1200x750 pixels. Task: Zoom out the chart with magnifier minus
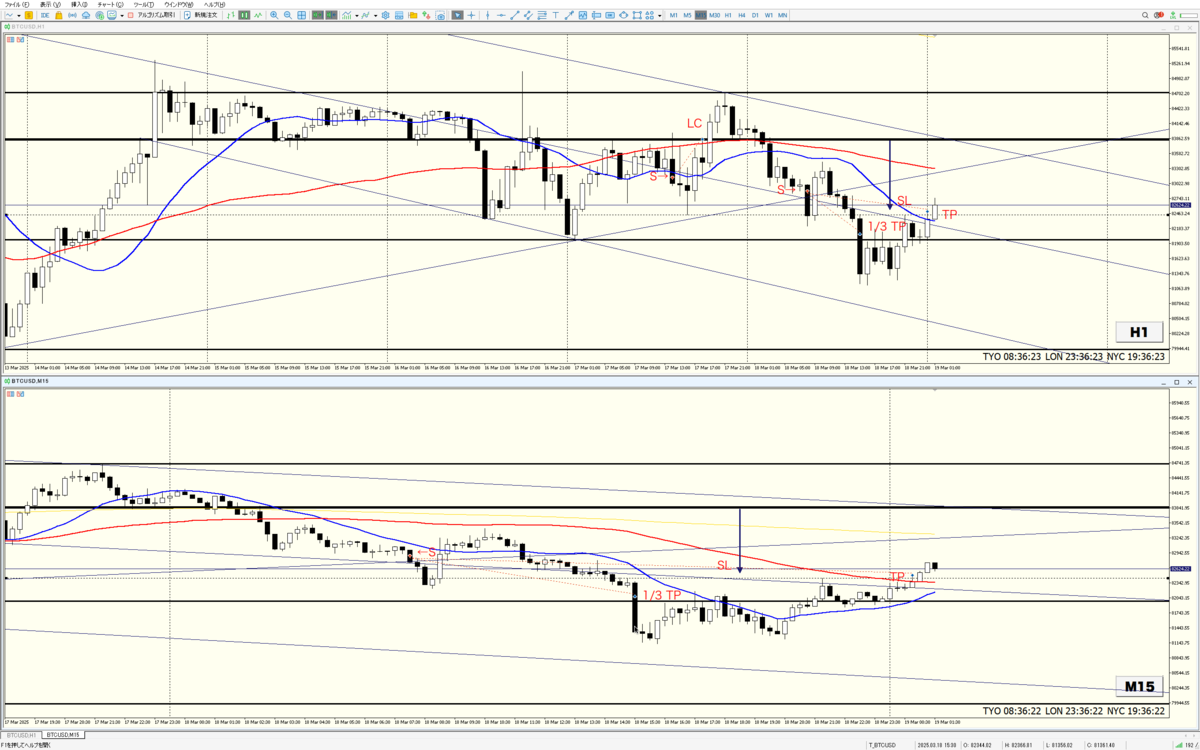[x=288, y=15]
